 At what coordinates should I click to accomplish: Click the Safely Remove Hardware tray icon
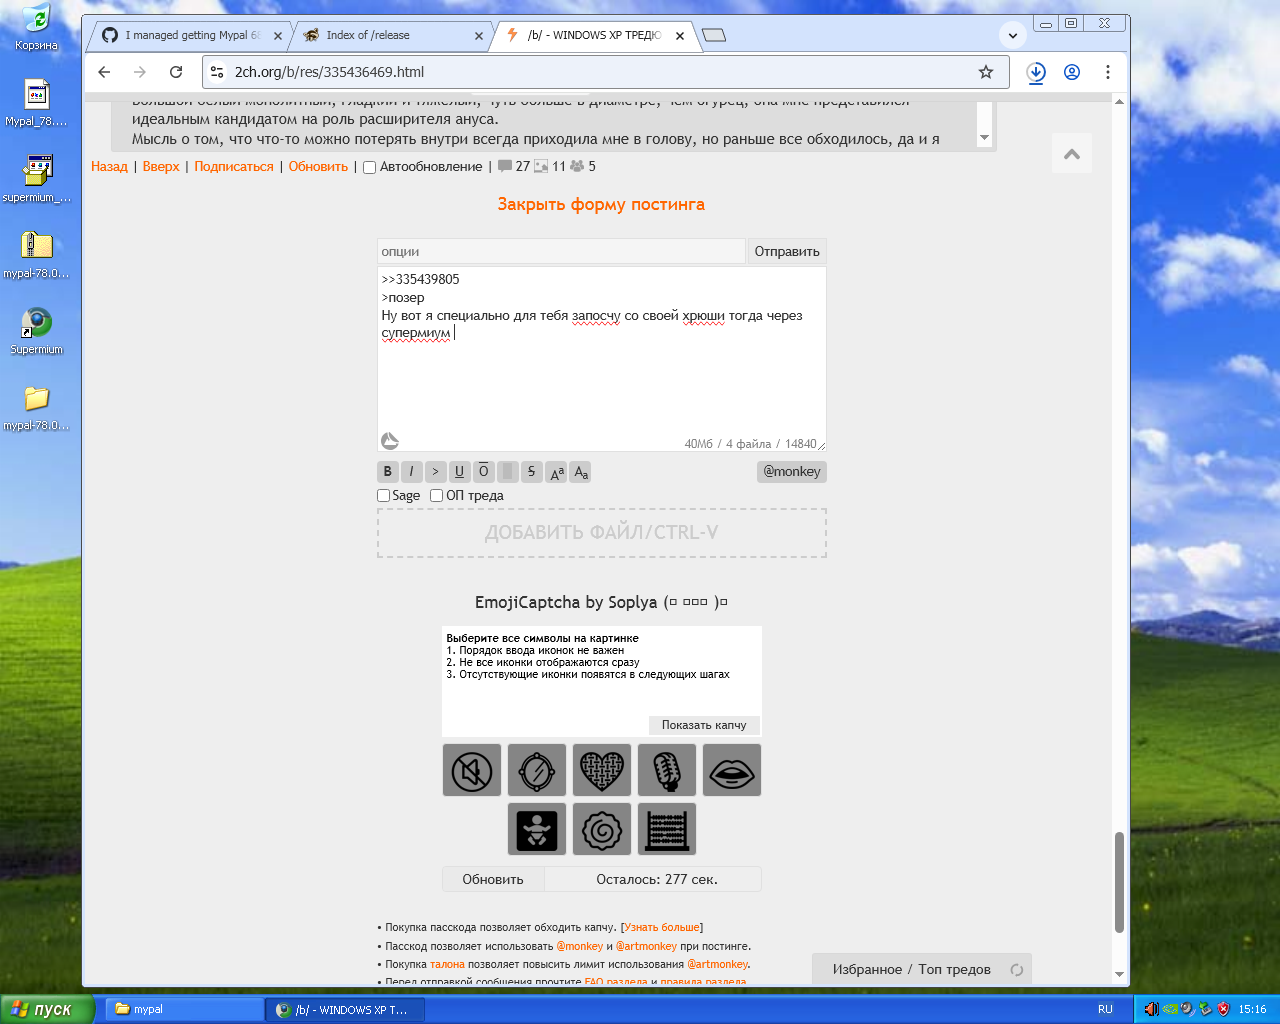pos(1205,1009)
